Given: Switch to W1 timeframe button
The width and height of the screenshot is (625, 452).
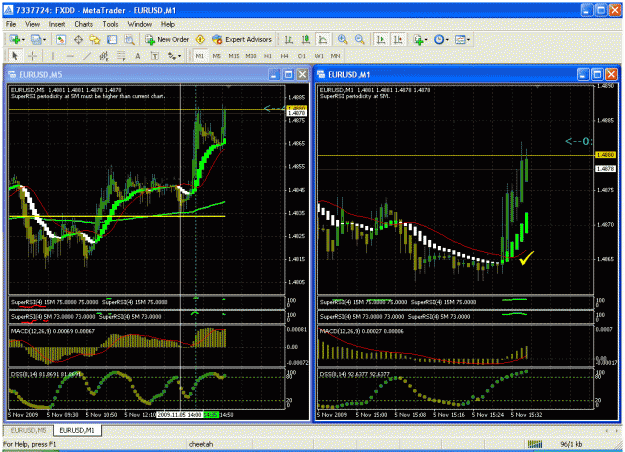Looking at the screenshot, I should click(x=319, y=56).
